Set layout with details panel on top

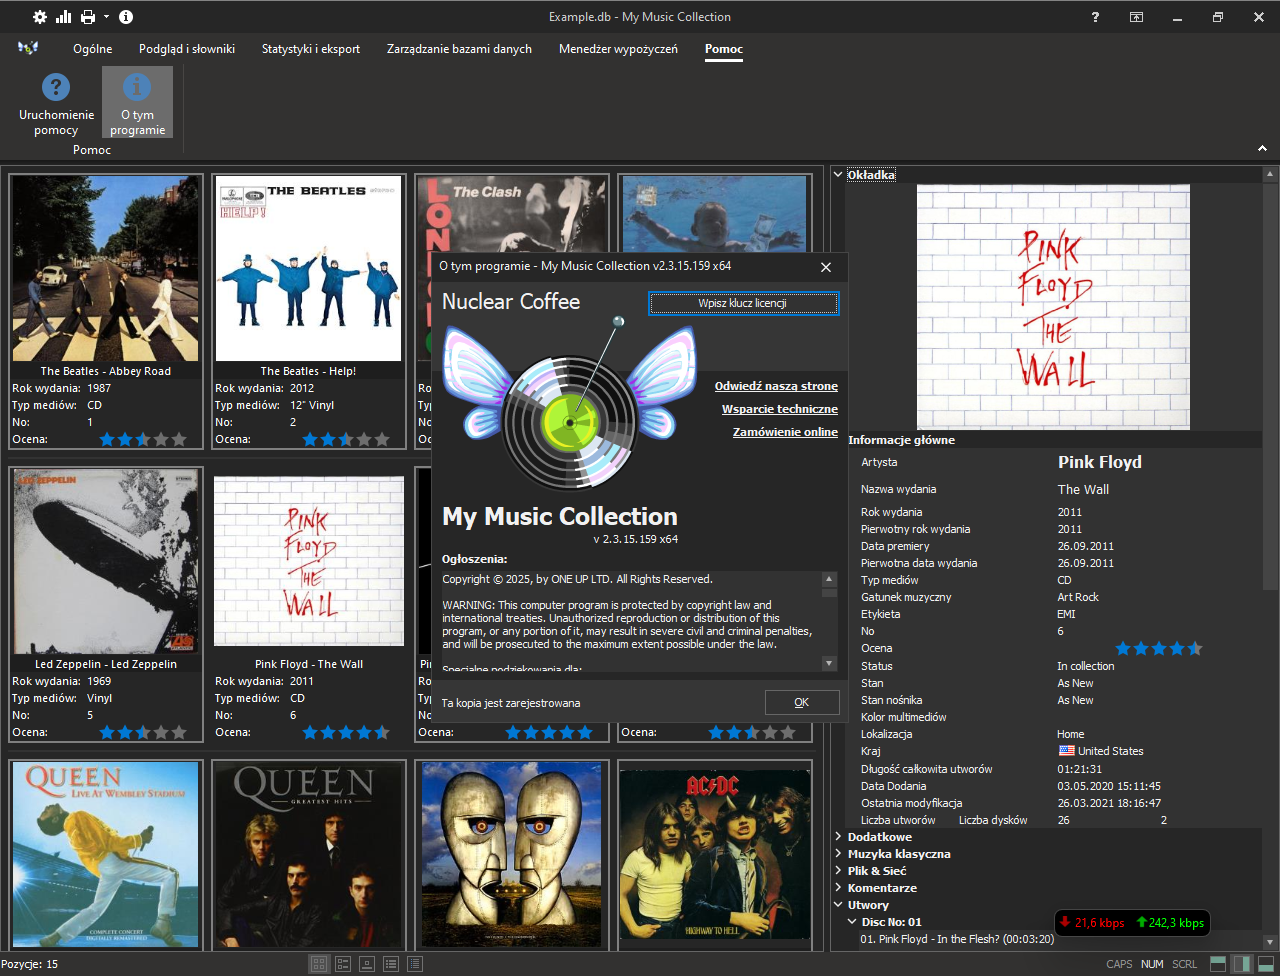tap(1218, 964)
